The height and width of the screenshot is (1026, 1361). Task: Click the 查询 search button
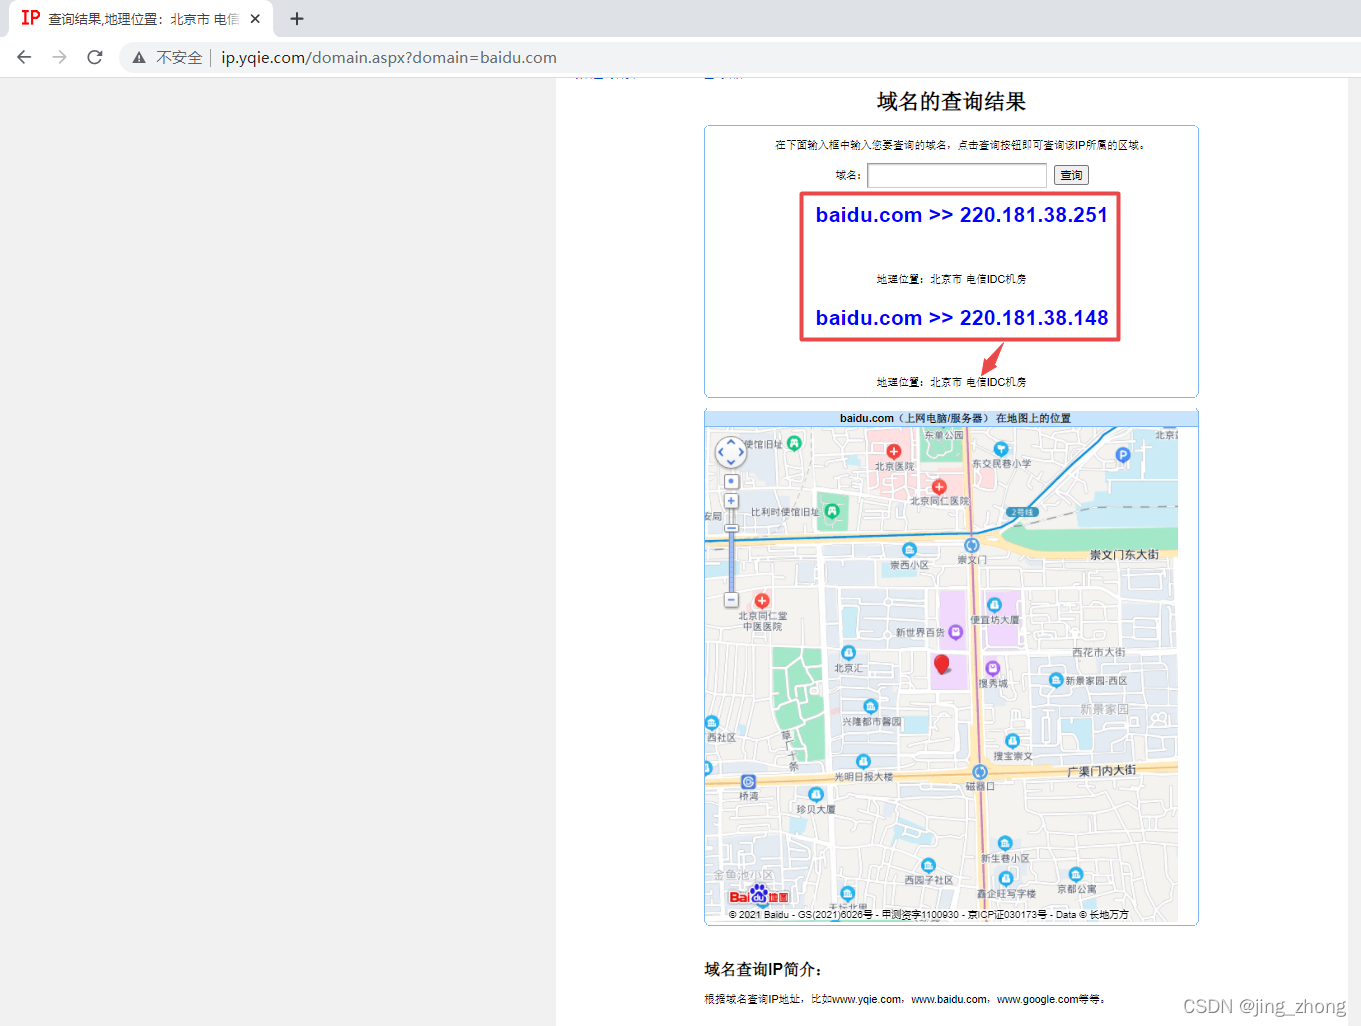[x=1071, y=175]
